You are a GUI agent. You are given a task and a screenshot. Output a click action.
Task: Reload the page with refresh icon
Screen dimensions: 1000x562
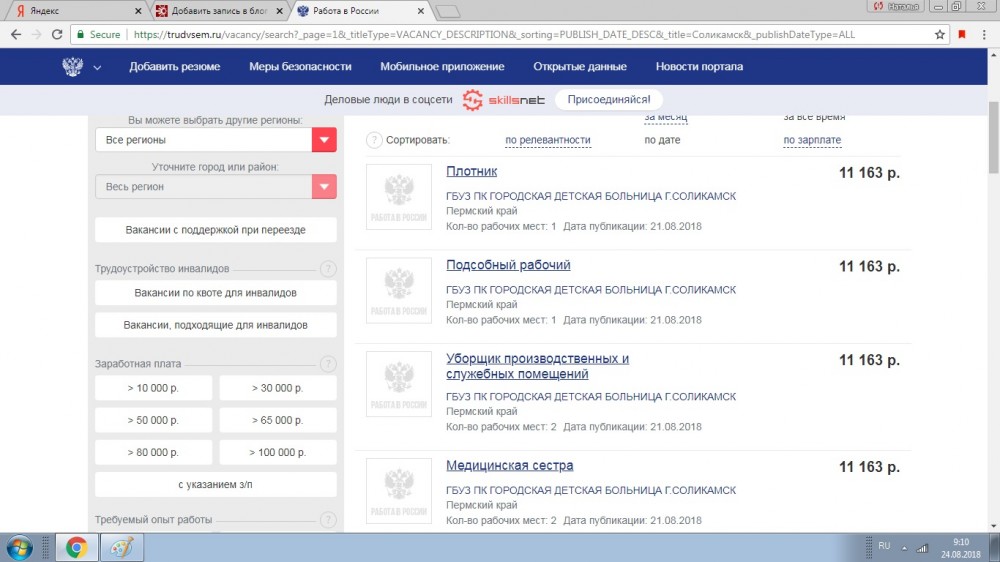[x=59, y=34]
